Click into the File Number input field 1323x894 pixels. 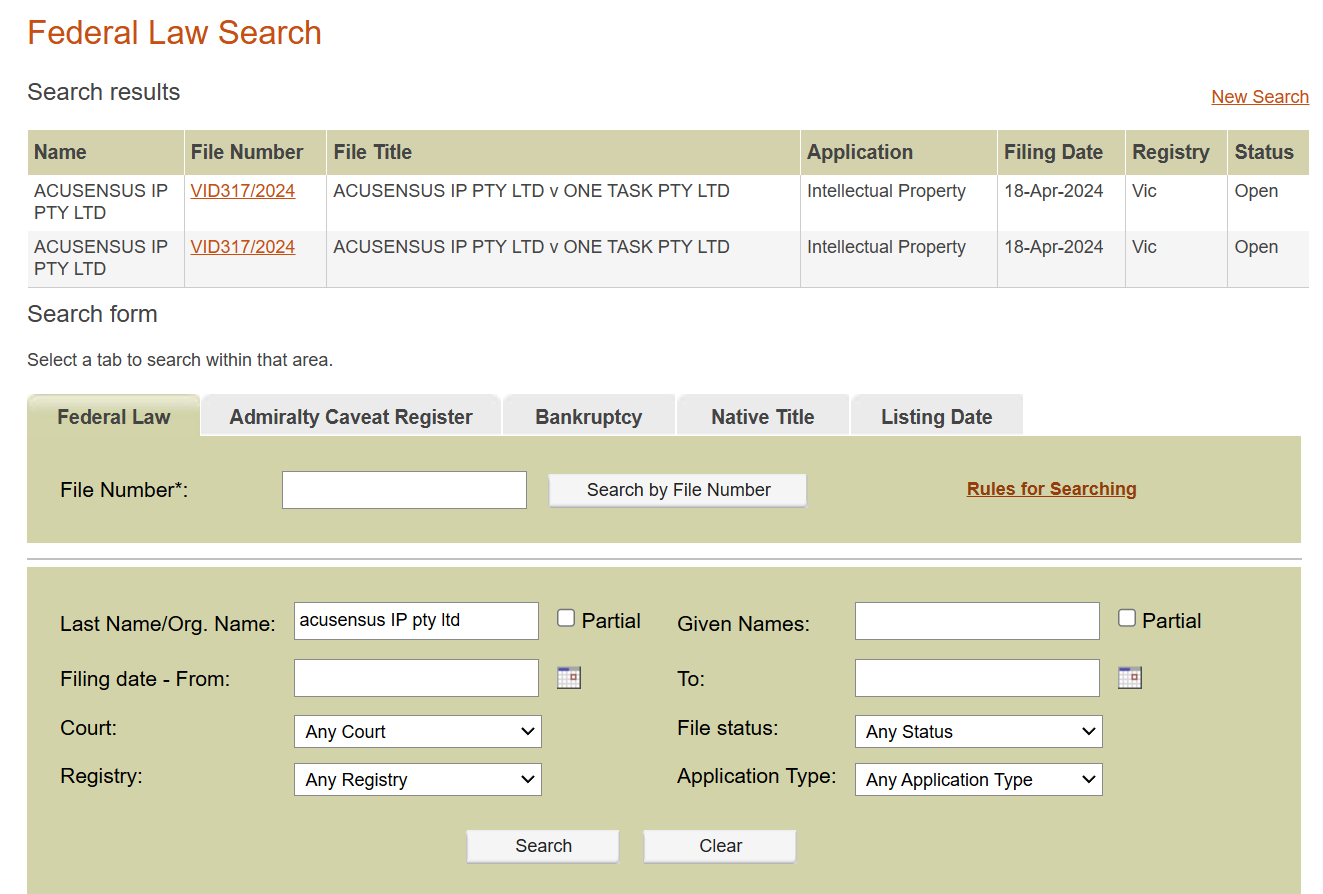[404, 490]
